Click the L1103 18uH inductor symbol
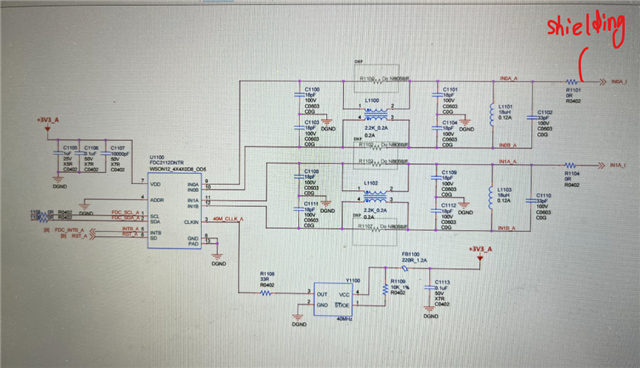This screenshot has height=368, width=640. point(491,197)
